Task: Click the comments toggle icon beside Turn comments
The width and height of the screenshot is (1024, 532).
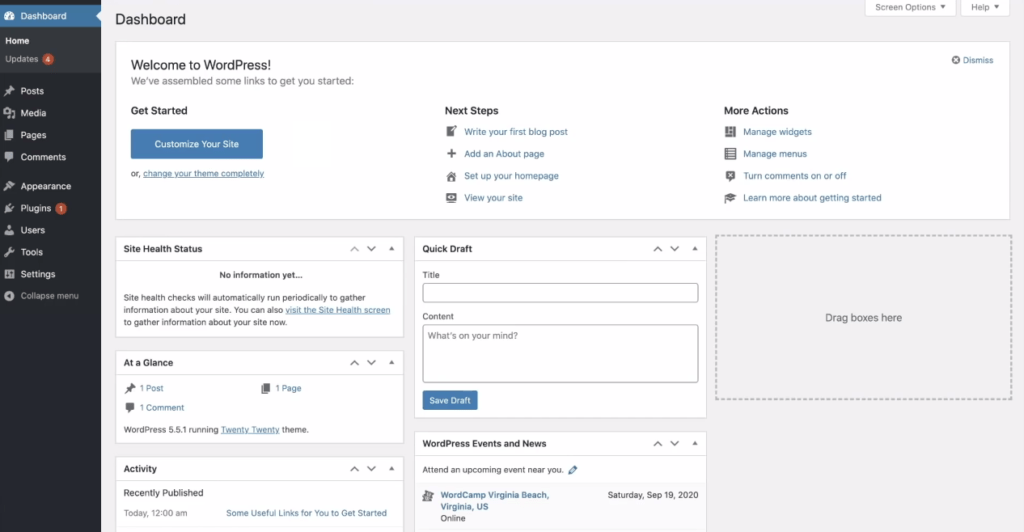Action: (730, 176)
